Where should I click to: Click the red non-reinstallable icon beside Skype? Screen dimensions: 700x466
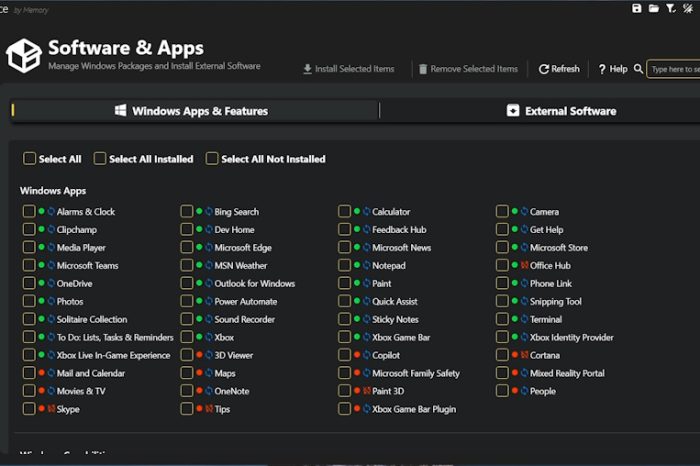tap(50, 409)
